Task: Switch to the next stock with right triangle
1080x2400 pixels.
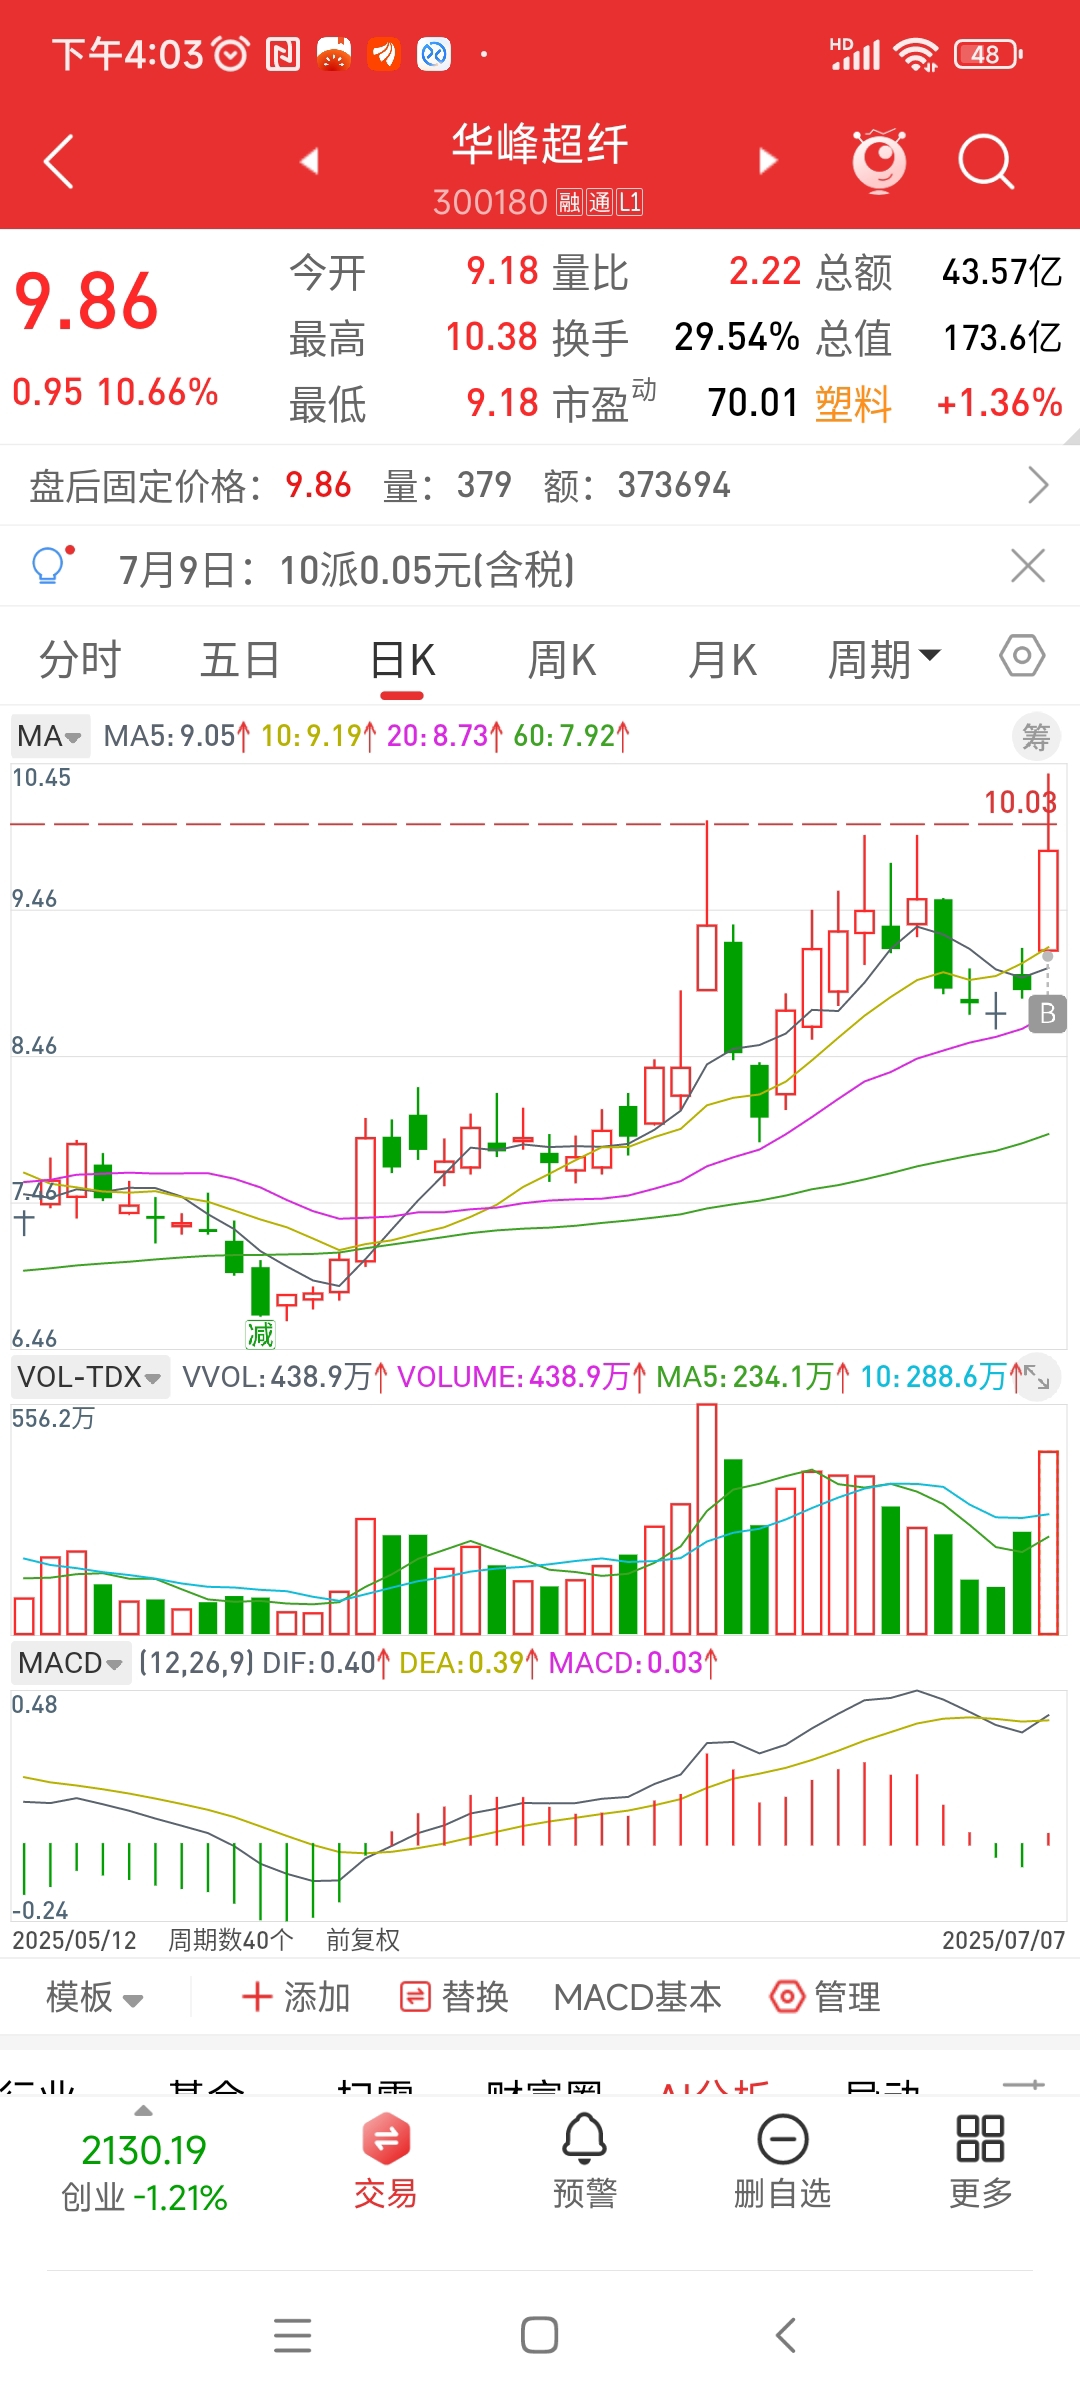Action: [767, 160]
